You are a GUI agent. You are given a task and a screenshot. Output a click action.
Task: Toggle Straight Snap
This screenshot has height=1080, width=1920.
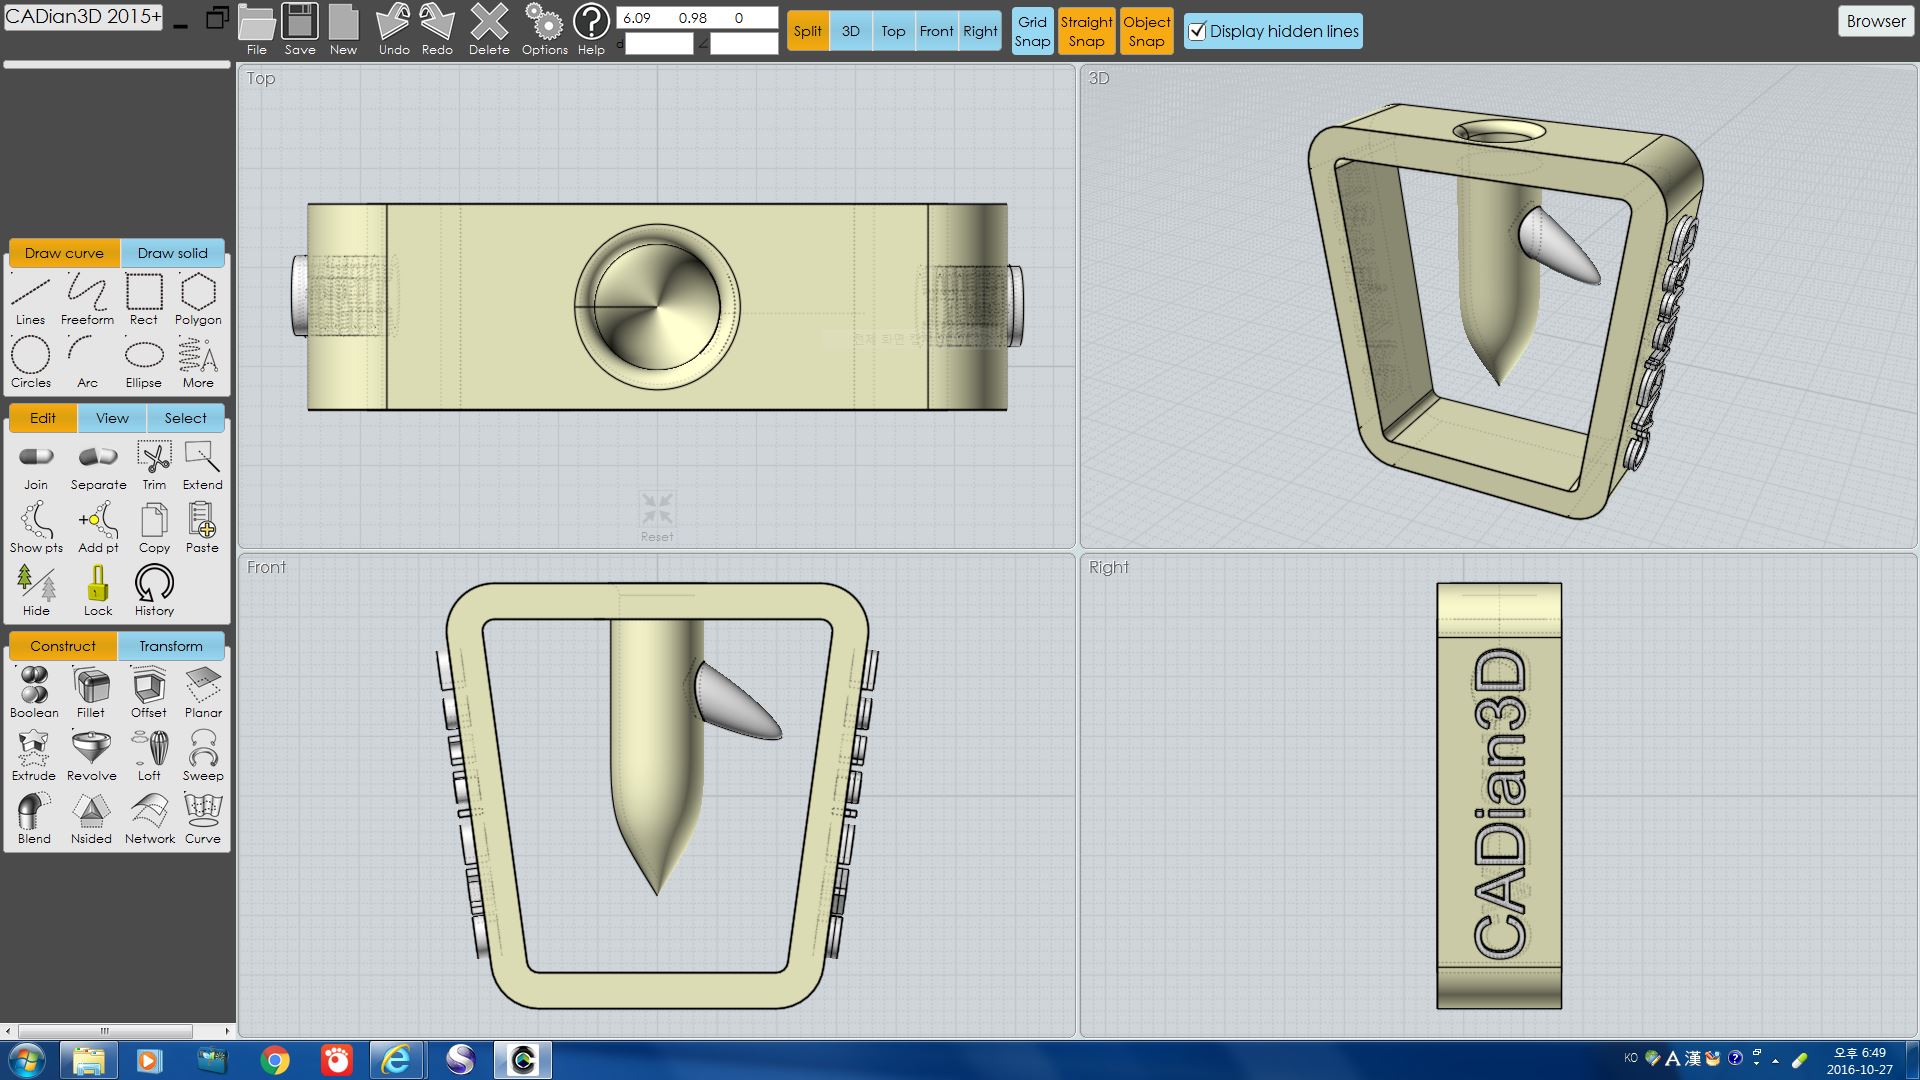[x=1086, y=31]
